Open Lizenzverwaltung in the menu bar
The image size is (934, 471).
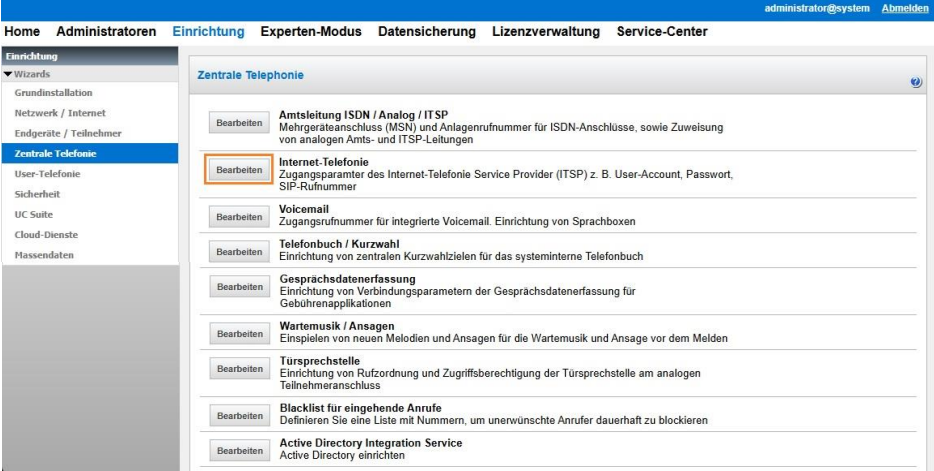[546, 33]
